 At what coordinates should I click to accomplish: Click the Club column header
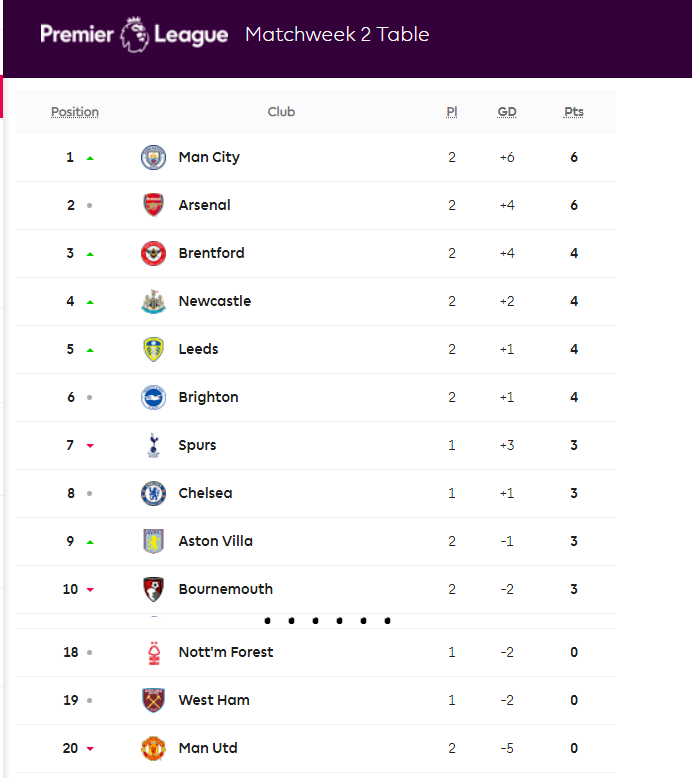pos(281,112)
